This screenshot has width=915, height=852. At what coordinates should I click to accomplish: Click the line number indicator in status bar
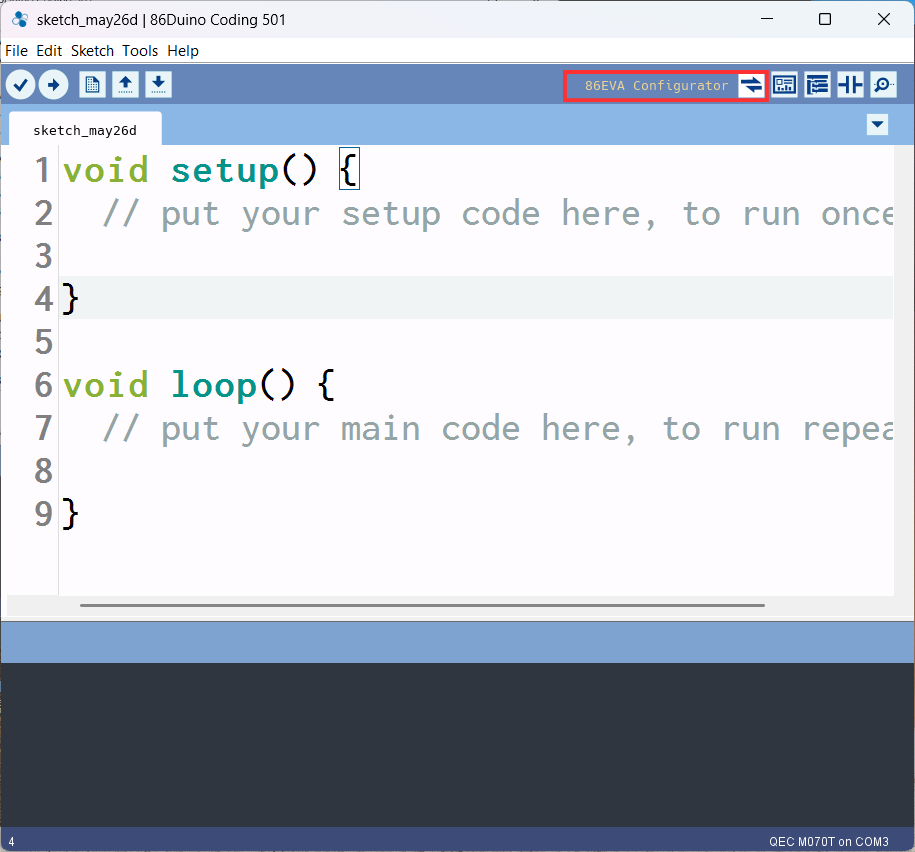pos(11,841)
